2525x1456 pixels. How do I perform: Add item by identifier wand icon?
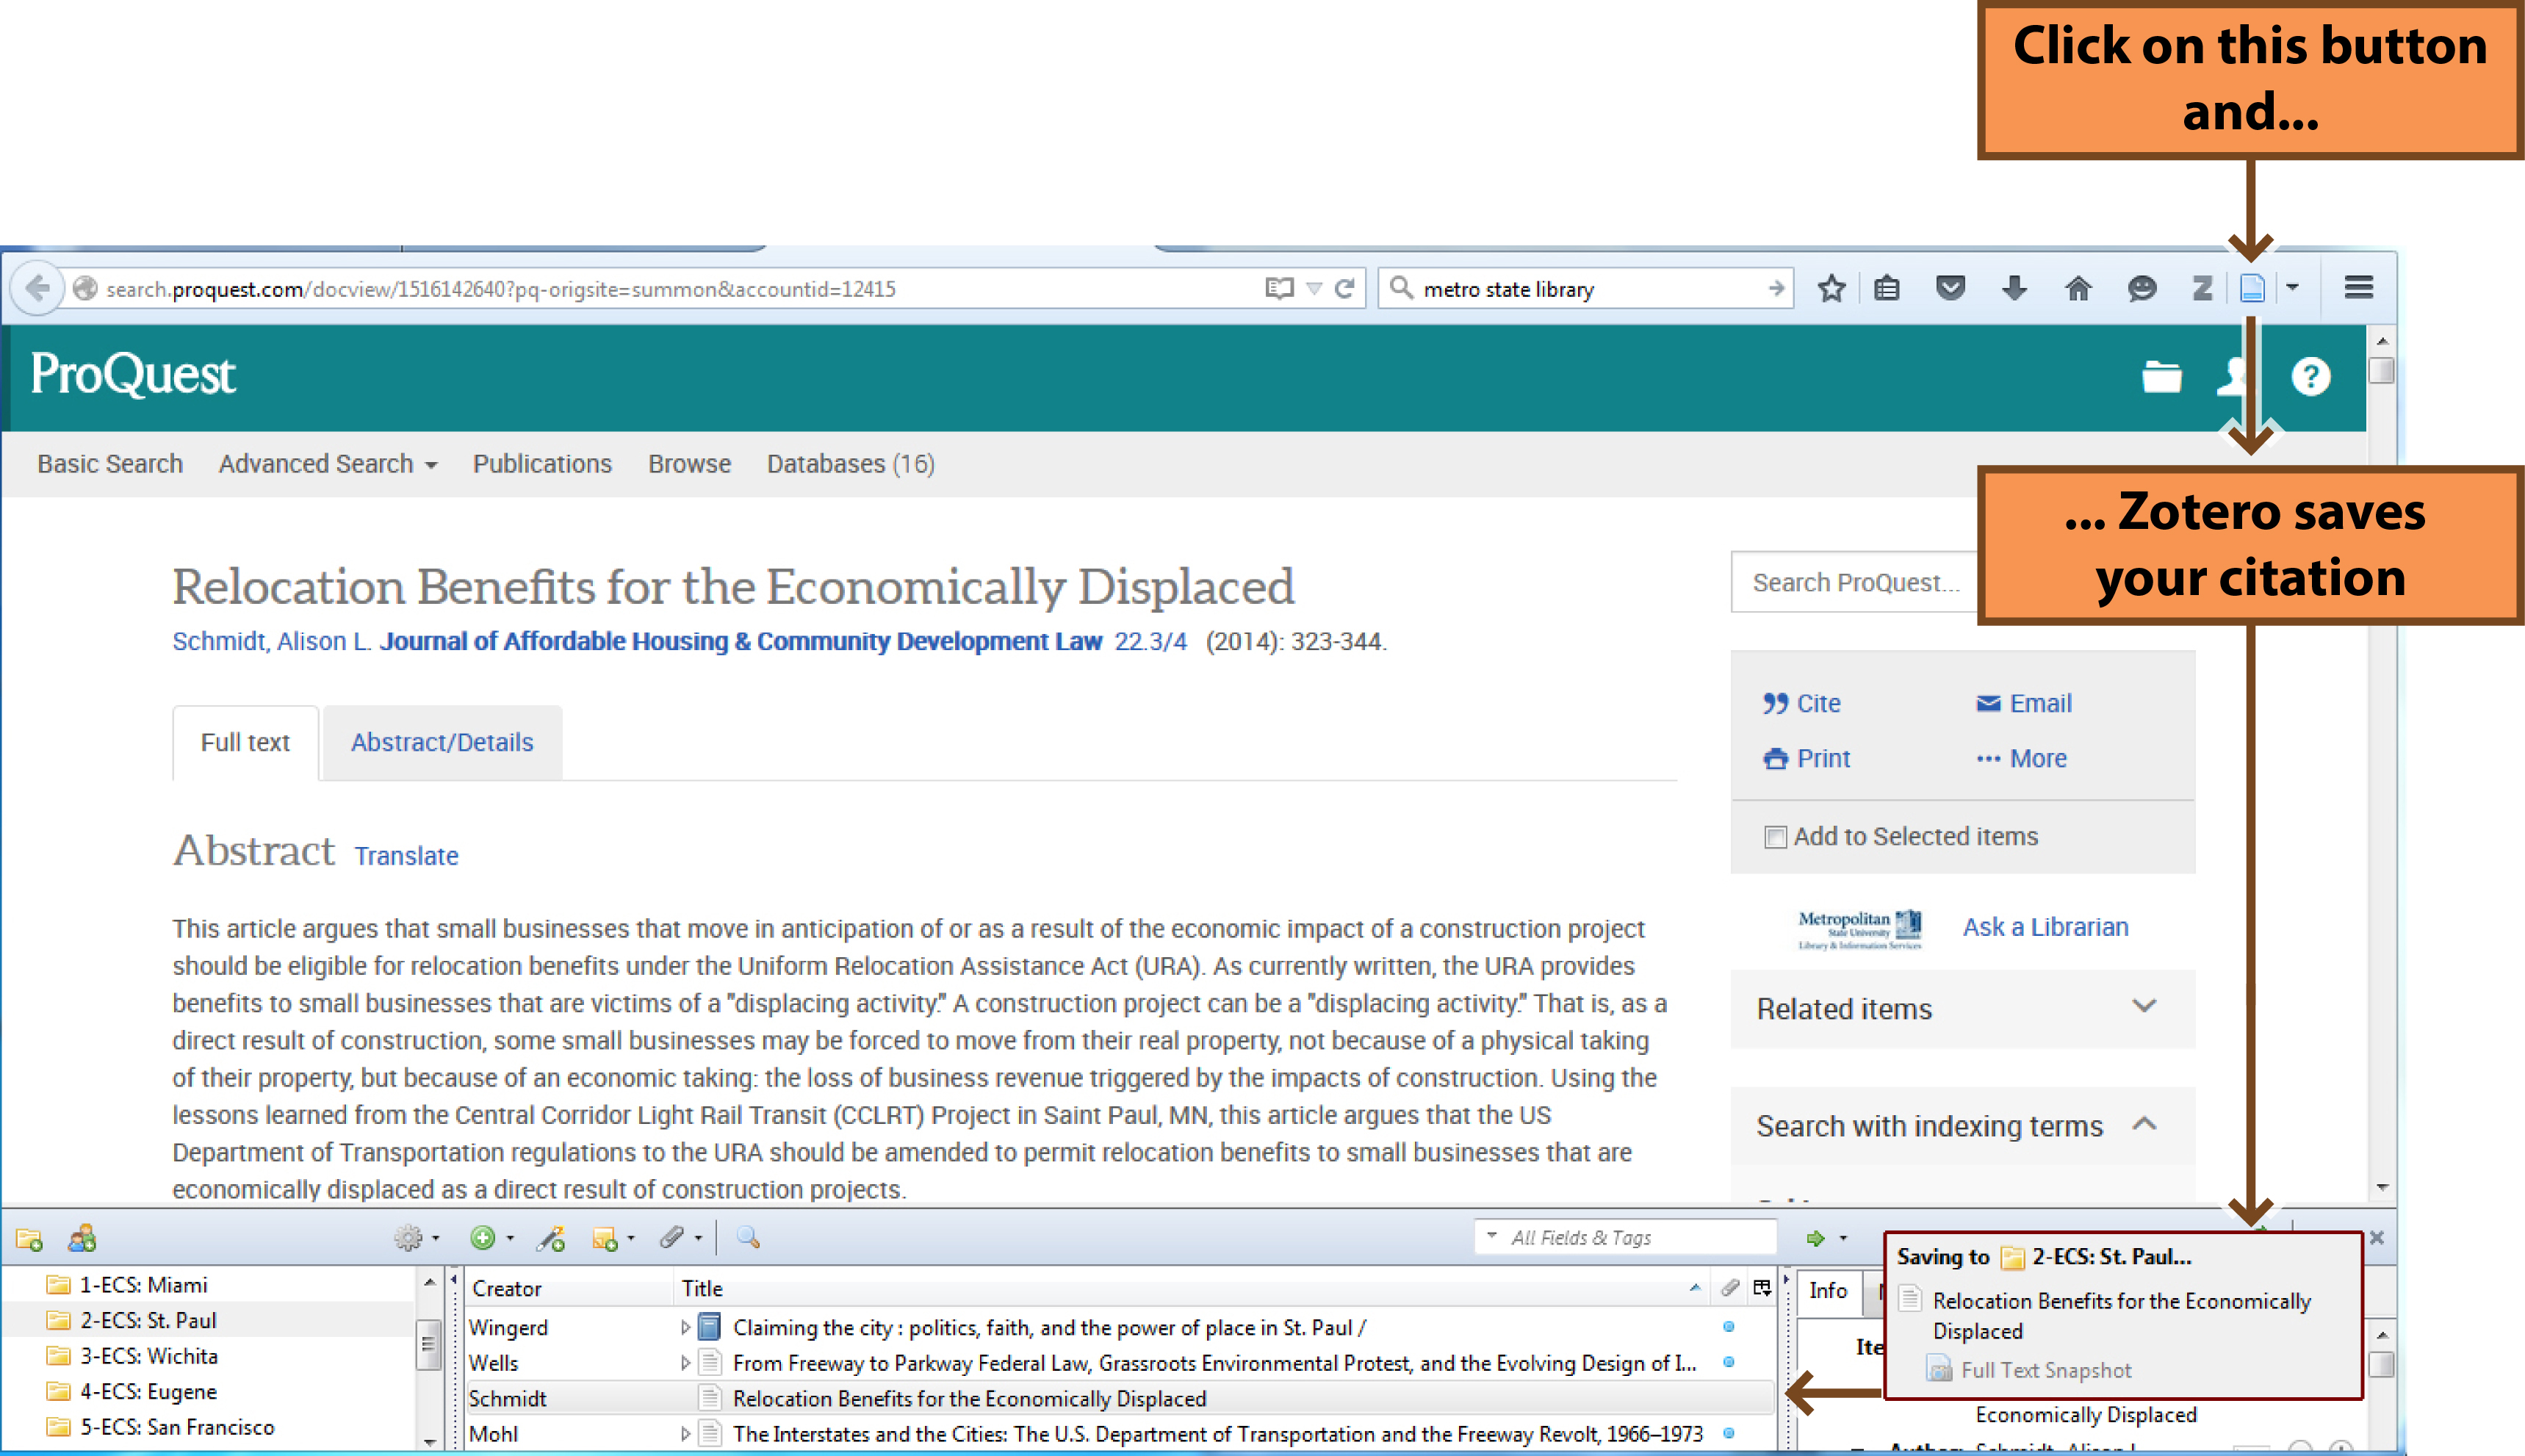pyautogui.click(x=550, y=1239)
